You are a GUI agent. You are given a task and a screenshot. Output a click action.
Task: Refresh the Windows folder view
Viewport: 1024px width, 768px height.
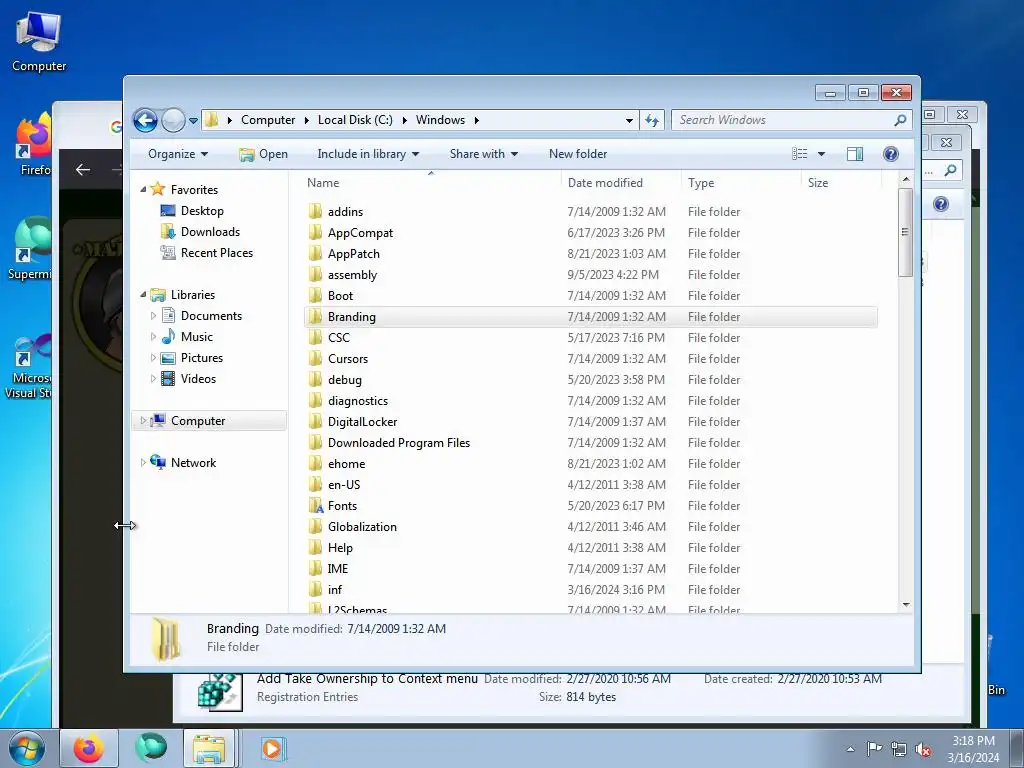[x=652, y=120]
